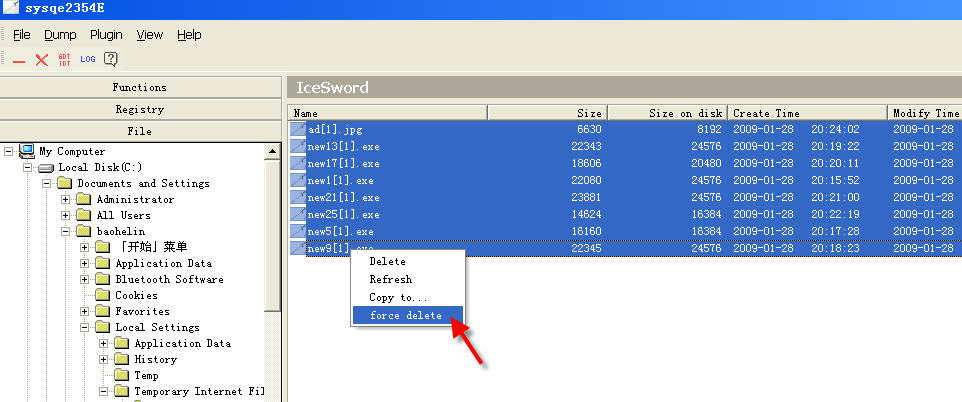This screenshot has width=962, height=402.
Task: Click the Temp folder icon
Action: (x=122, y=375)
